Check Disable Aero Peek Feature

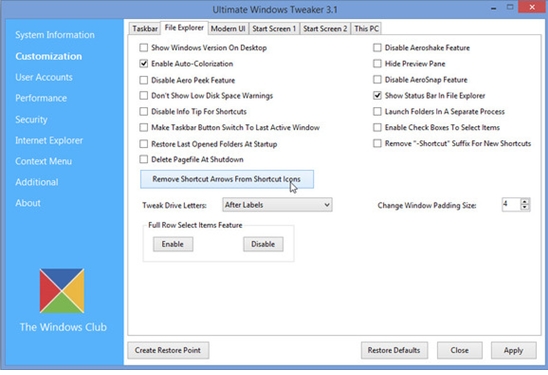click(144, 80)
